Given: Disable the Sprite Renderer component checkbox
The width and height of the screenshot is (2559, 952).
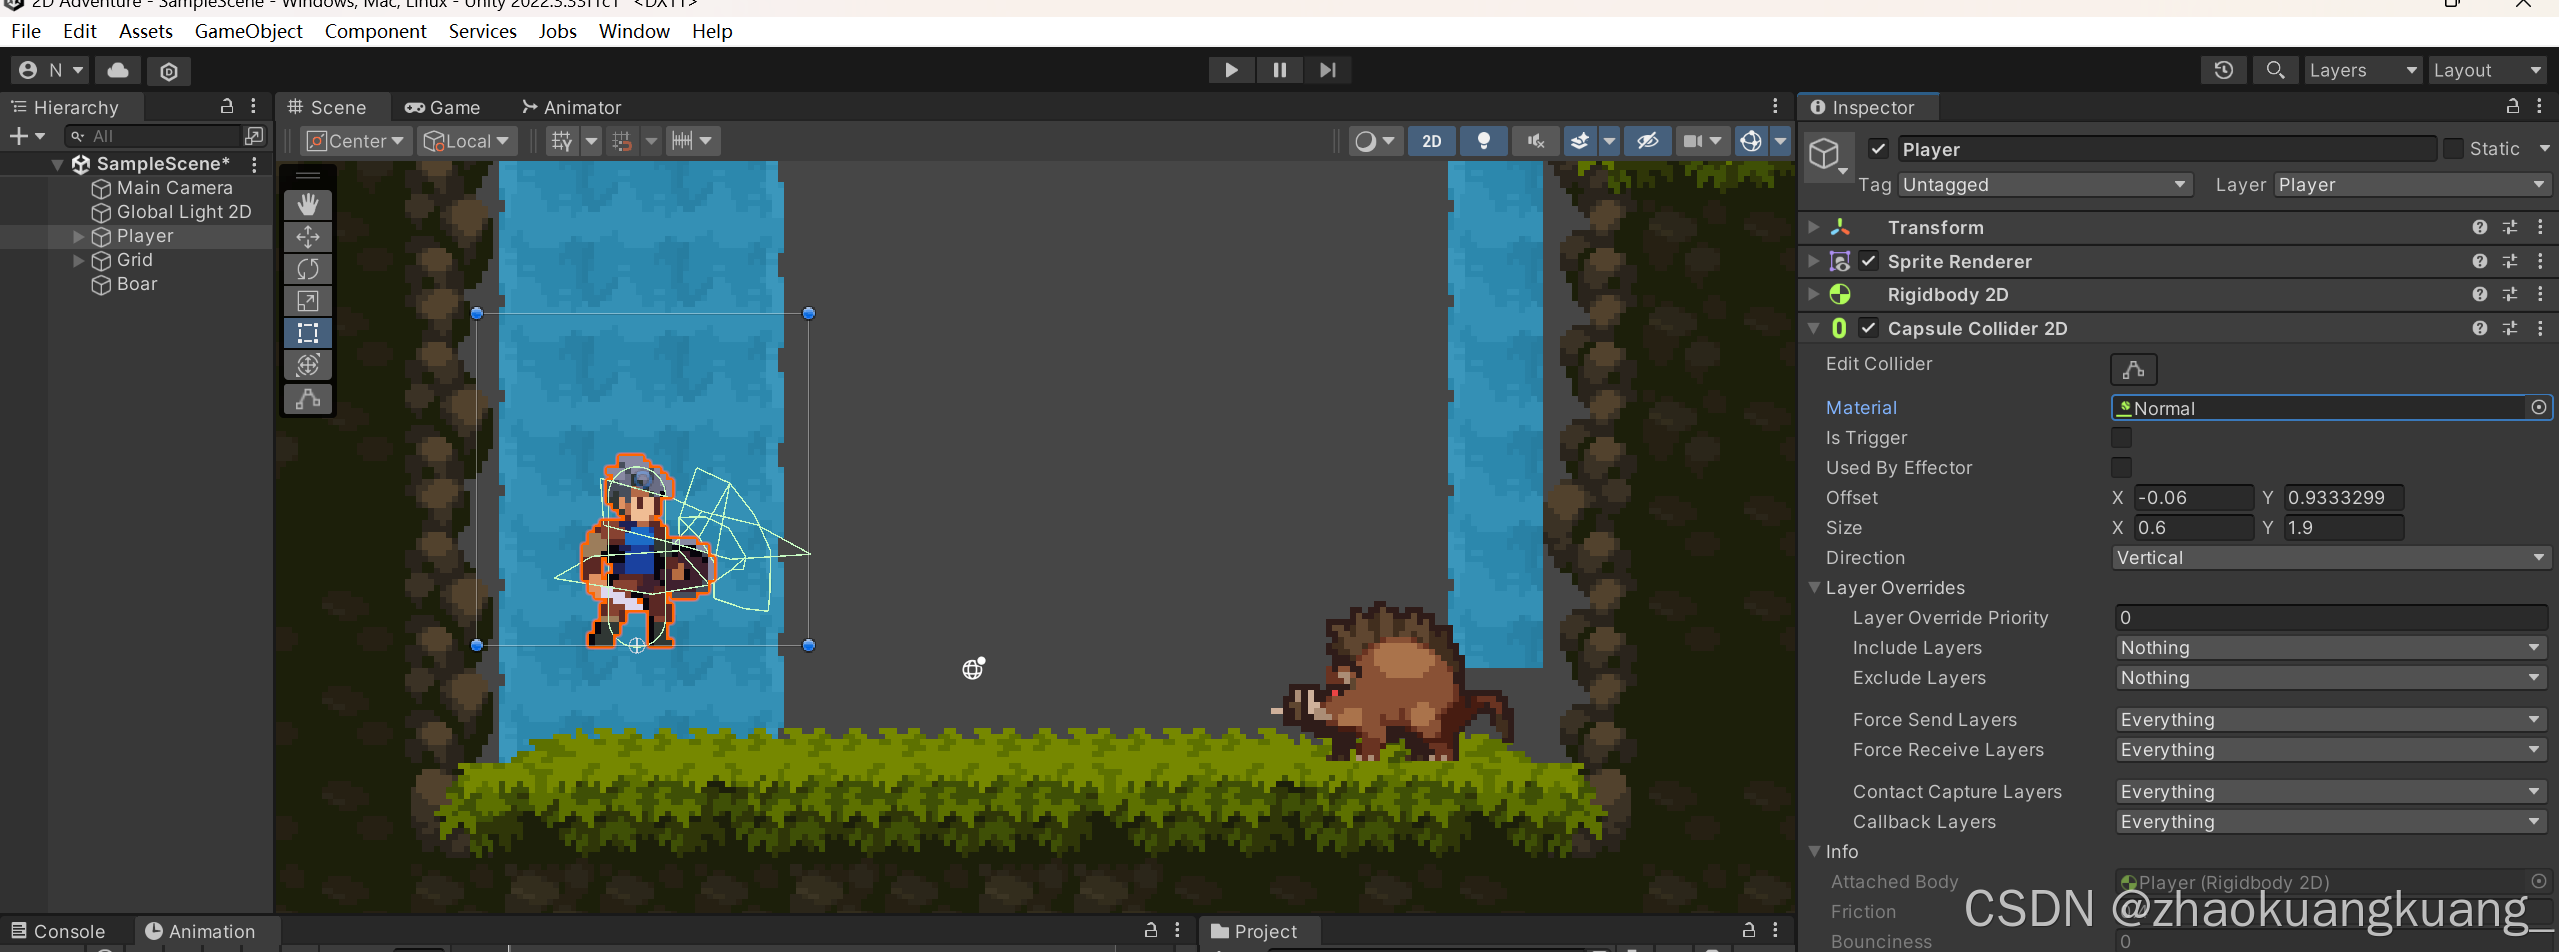Looking at the screenshot, I should point(1868,261).
